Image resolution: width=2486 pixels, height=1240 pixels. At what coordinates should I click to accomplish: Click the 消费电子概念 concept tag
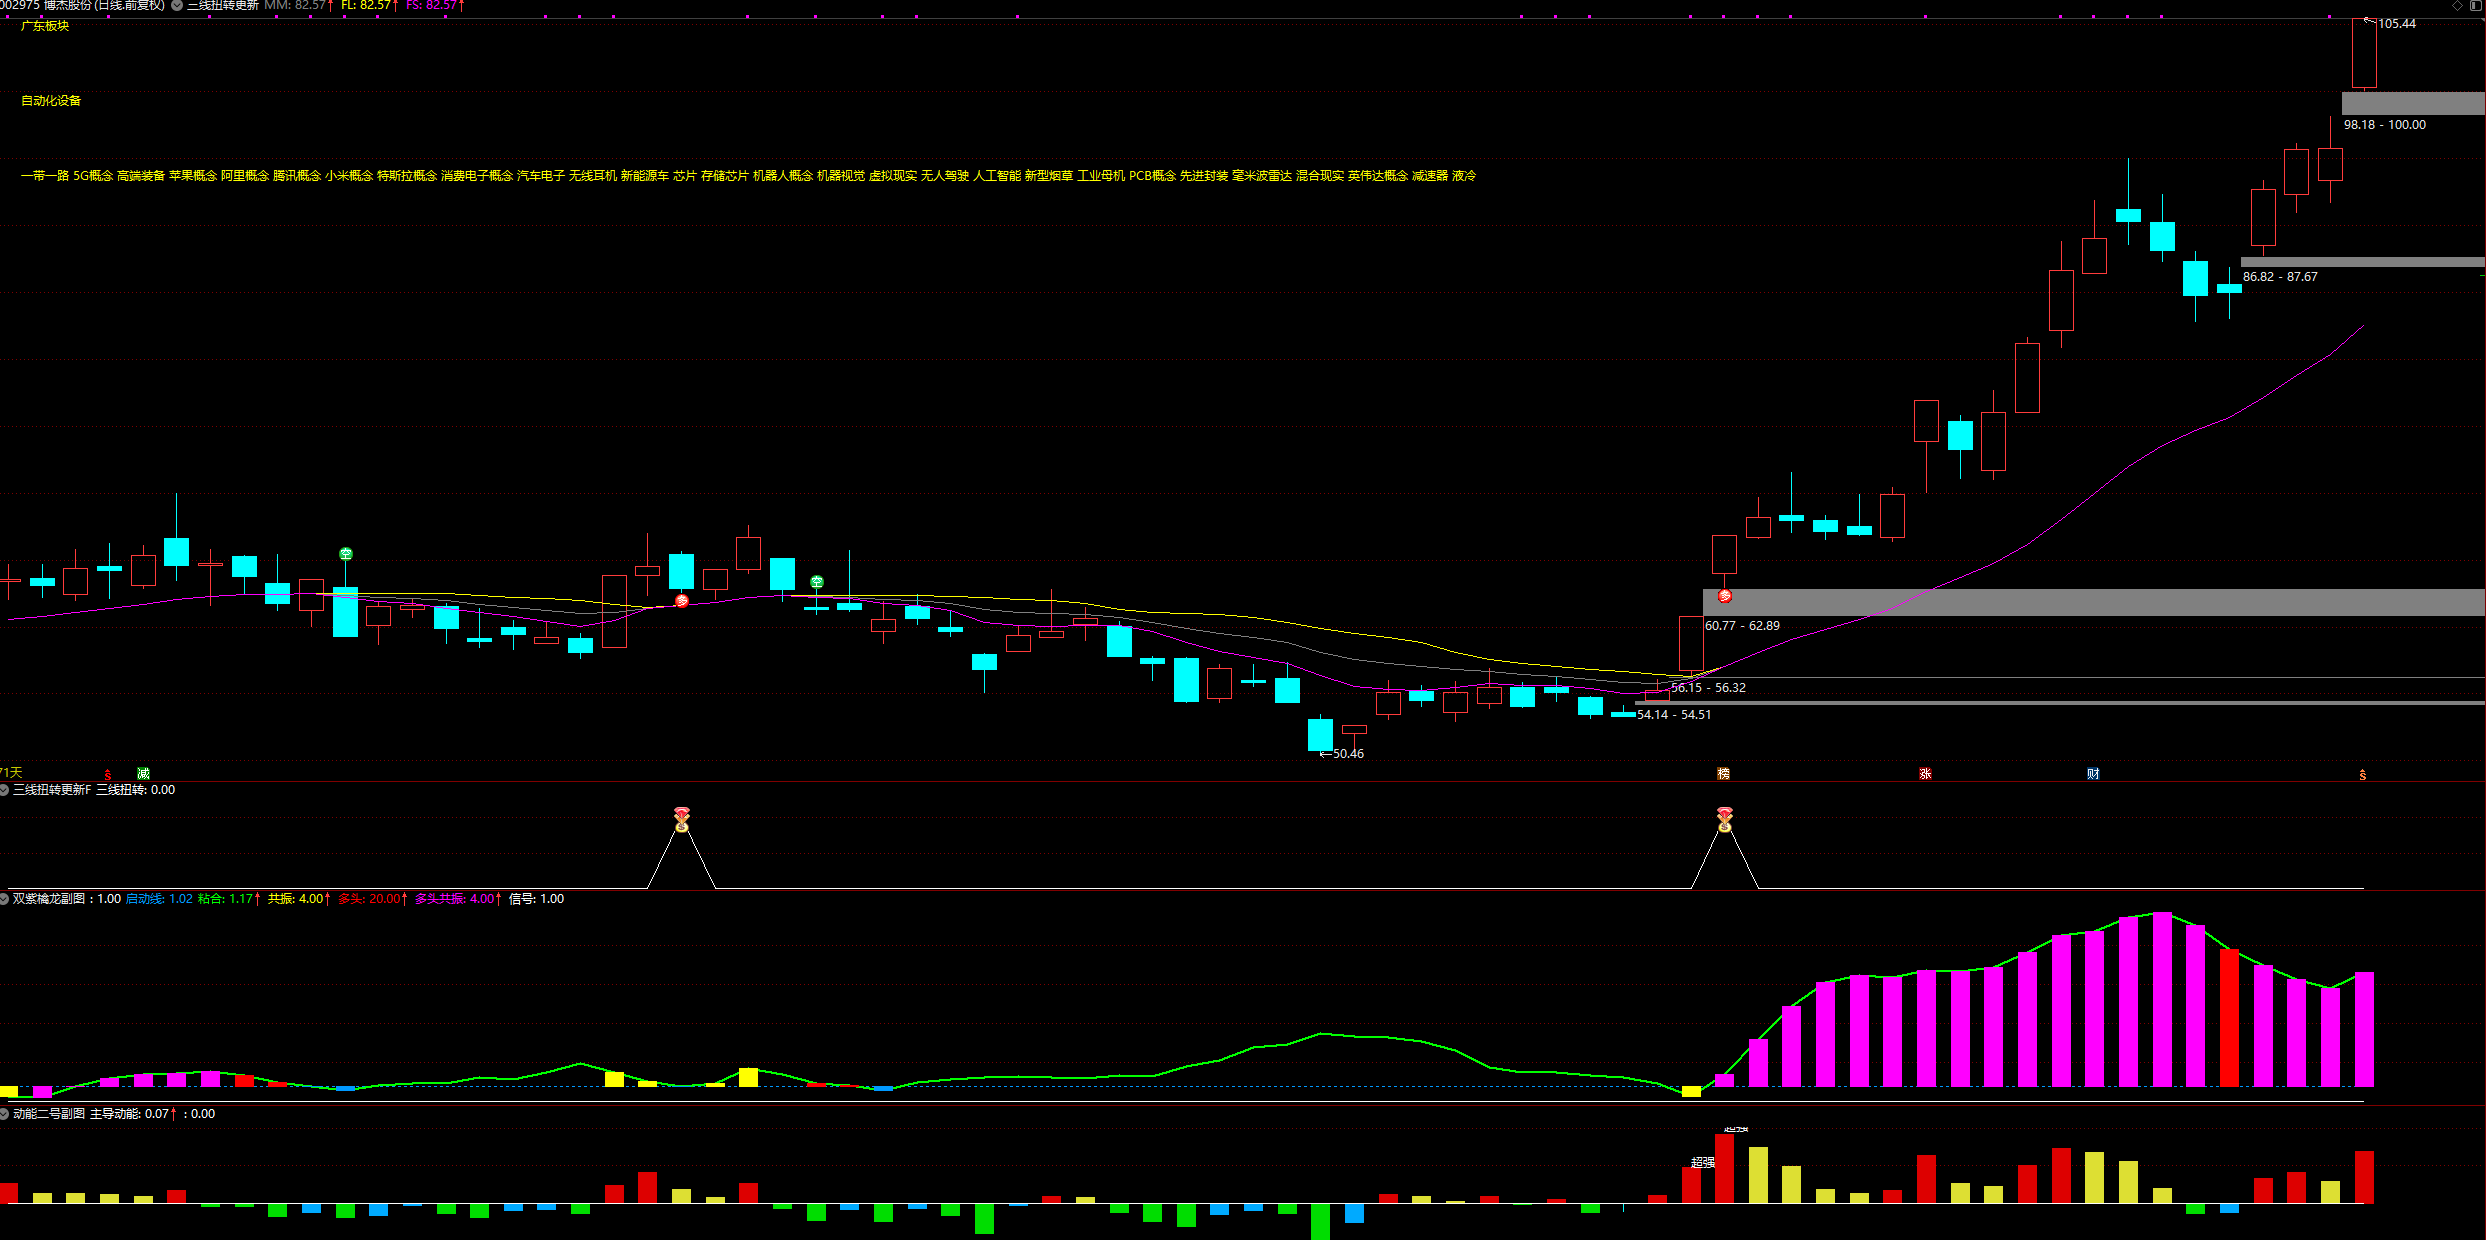click(x=477, y=176)
